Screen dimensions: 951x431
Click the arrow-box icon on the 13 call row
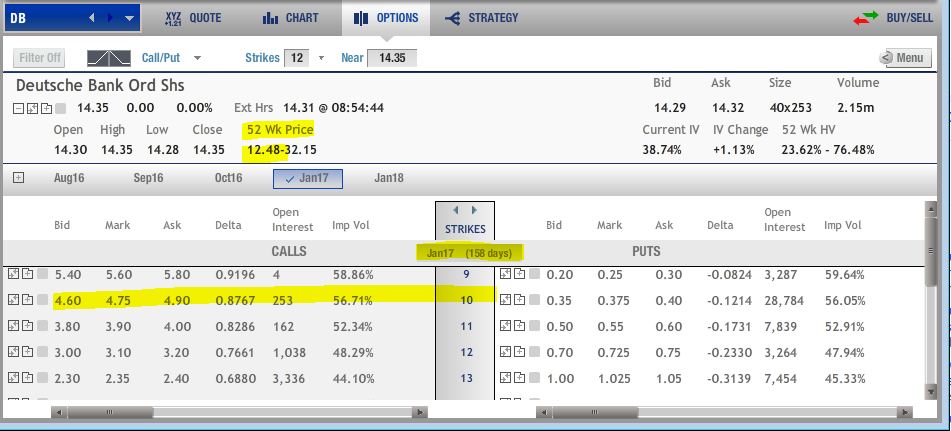pos(13,378)
